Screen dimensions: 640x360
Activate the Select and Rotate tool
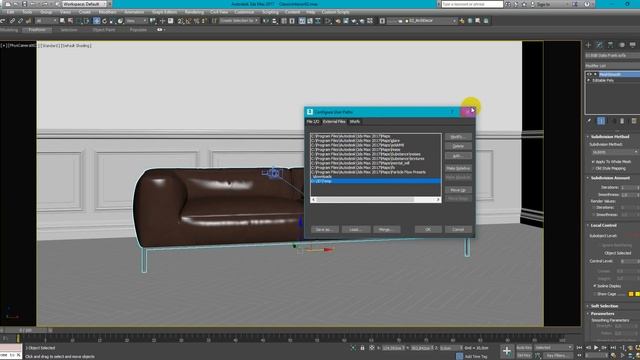coord(104,21)
